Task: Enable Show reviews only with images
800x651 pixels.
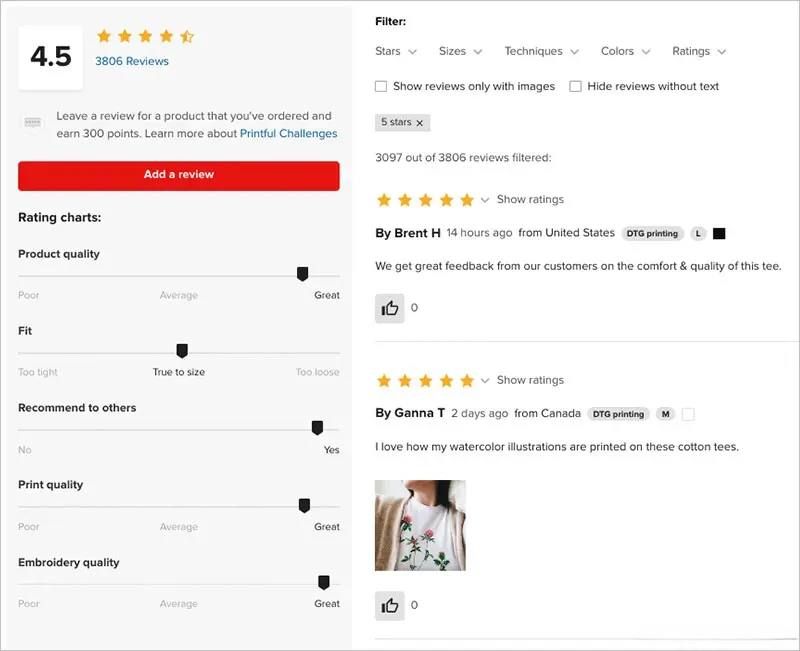Action: (x=381, y=87)
